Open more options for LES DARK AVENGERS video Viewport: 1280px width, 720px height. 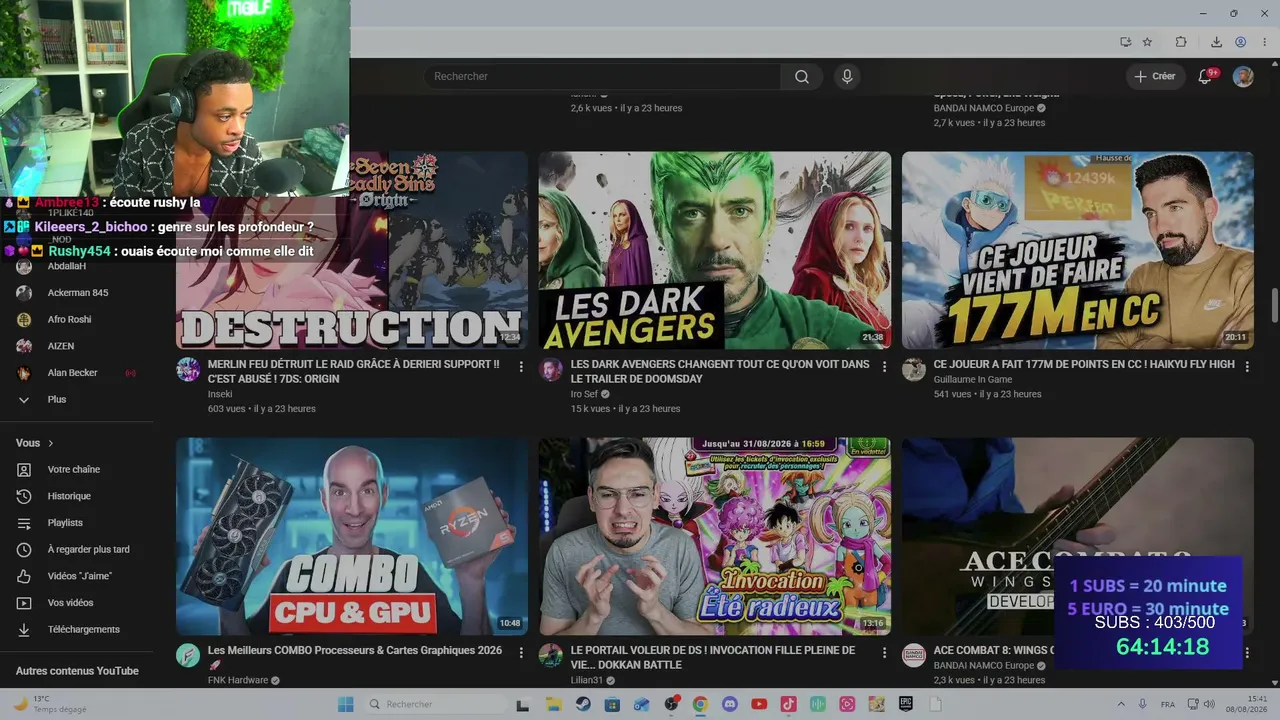click(x=884, y=367)
